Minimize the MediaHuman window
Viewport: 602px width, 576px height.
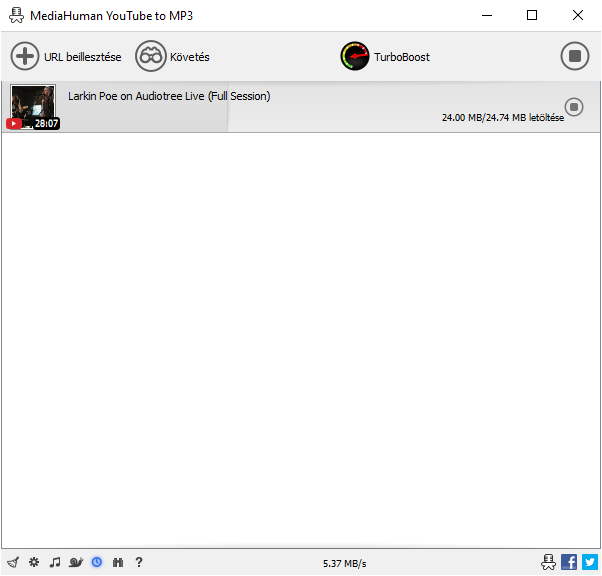tap(487, 15)
